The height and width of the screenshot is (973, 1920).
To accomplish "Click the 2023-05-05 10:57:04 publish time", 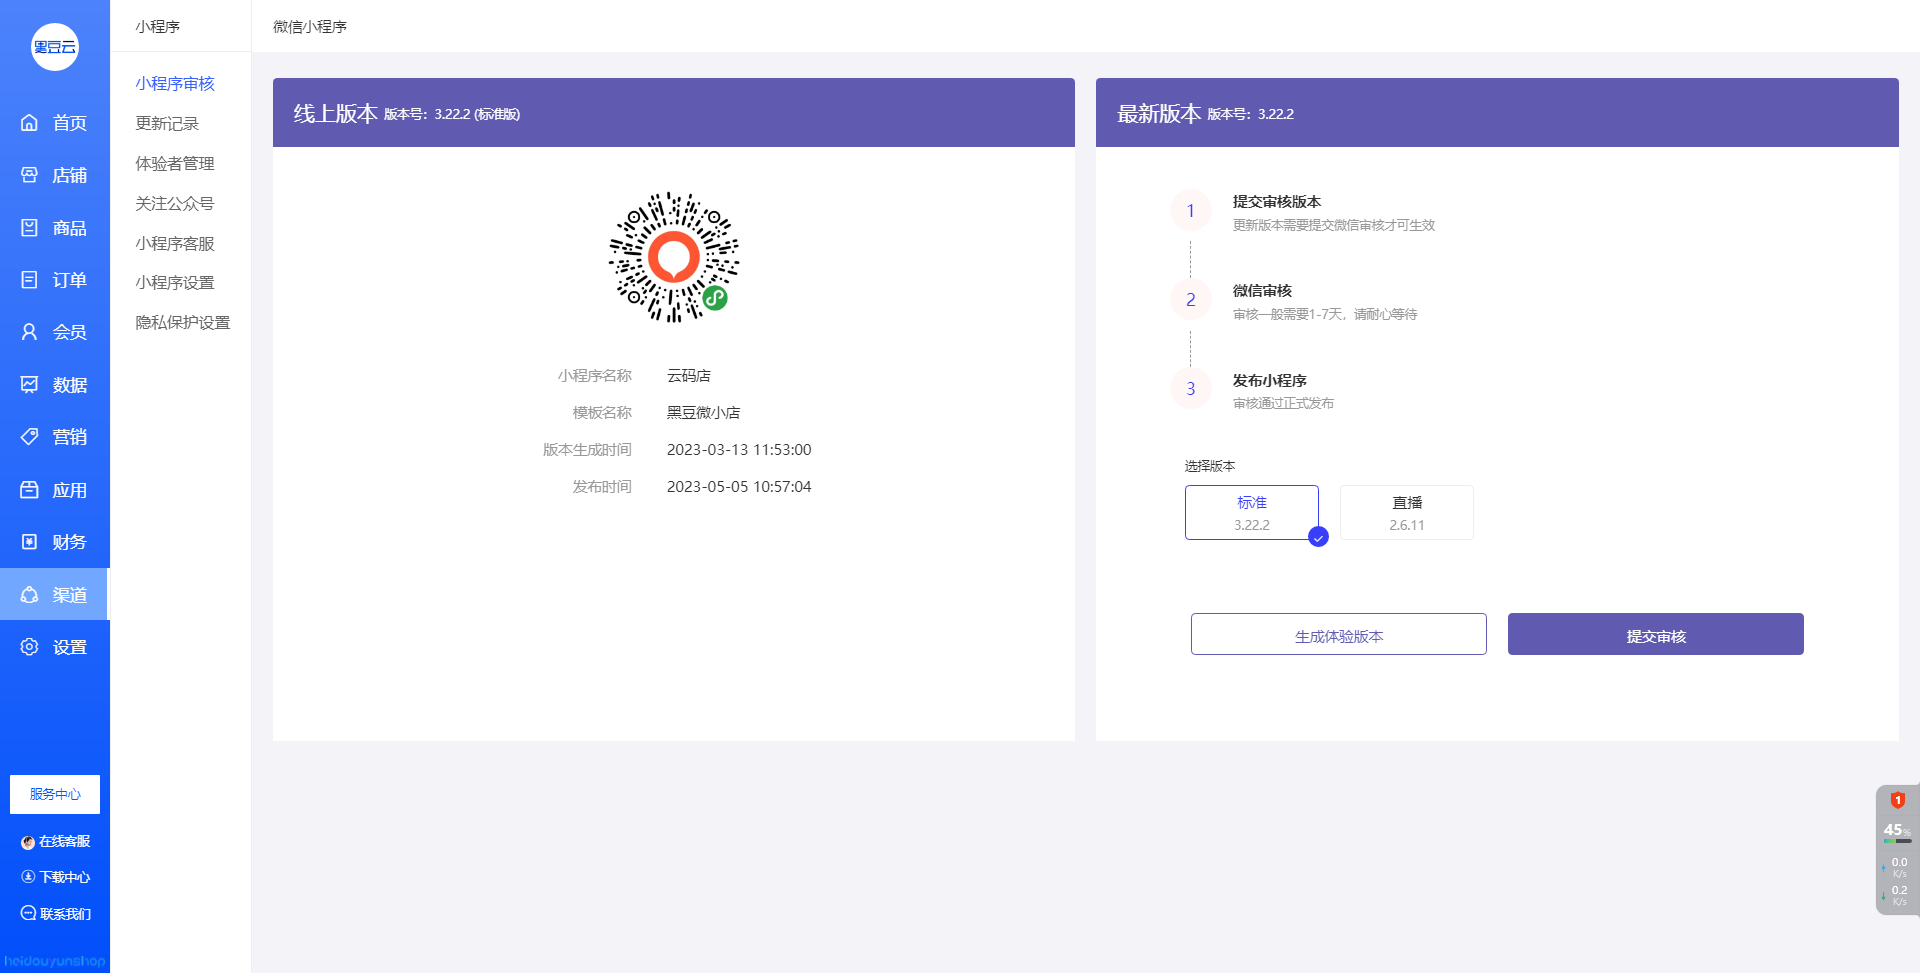I will 739,487.
